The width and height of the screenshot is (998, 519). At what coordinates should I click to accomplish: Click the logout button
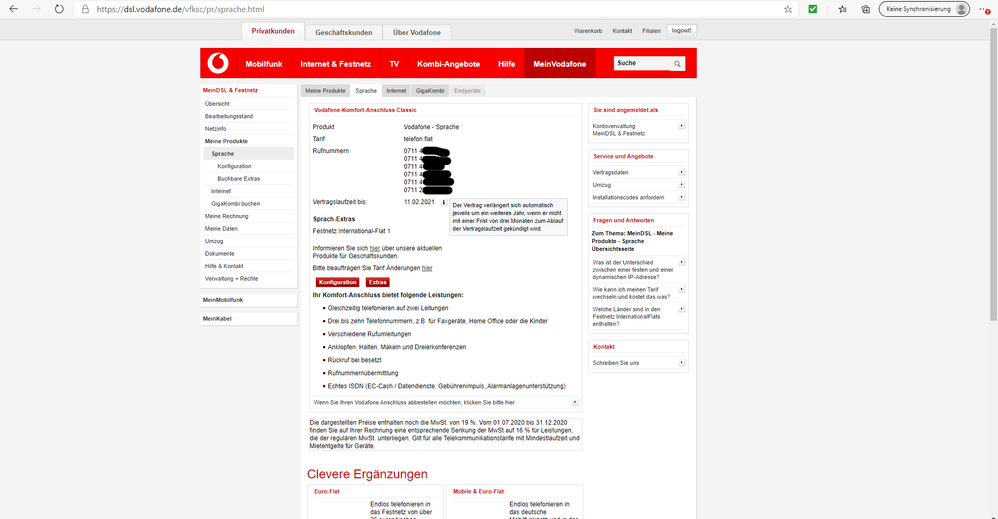pos(682,31)
